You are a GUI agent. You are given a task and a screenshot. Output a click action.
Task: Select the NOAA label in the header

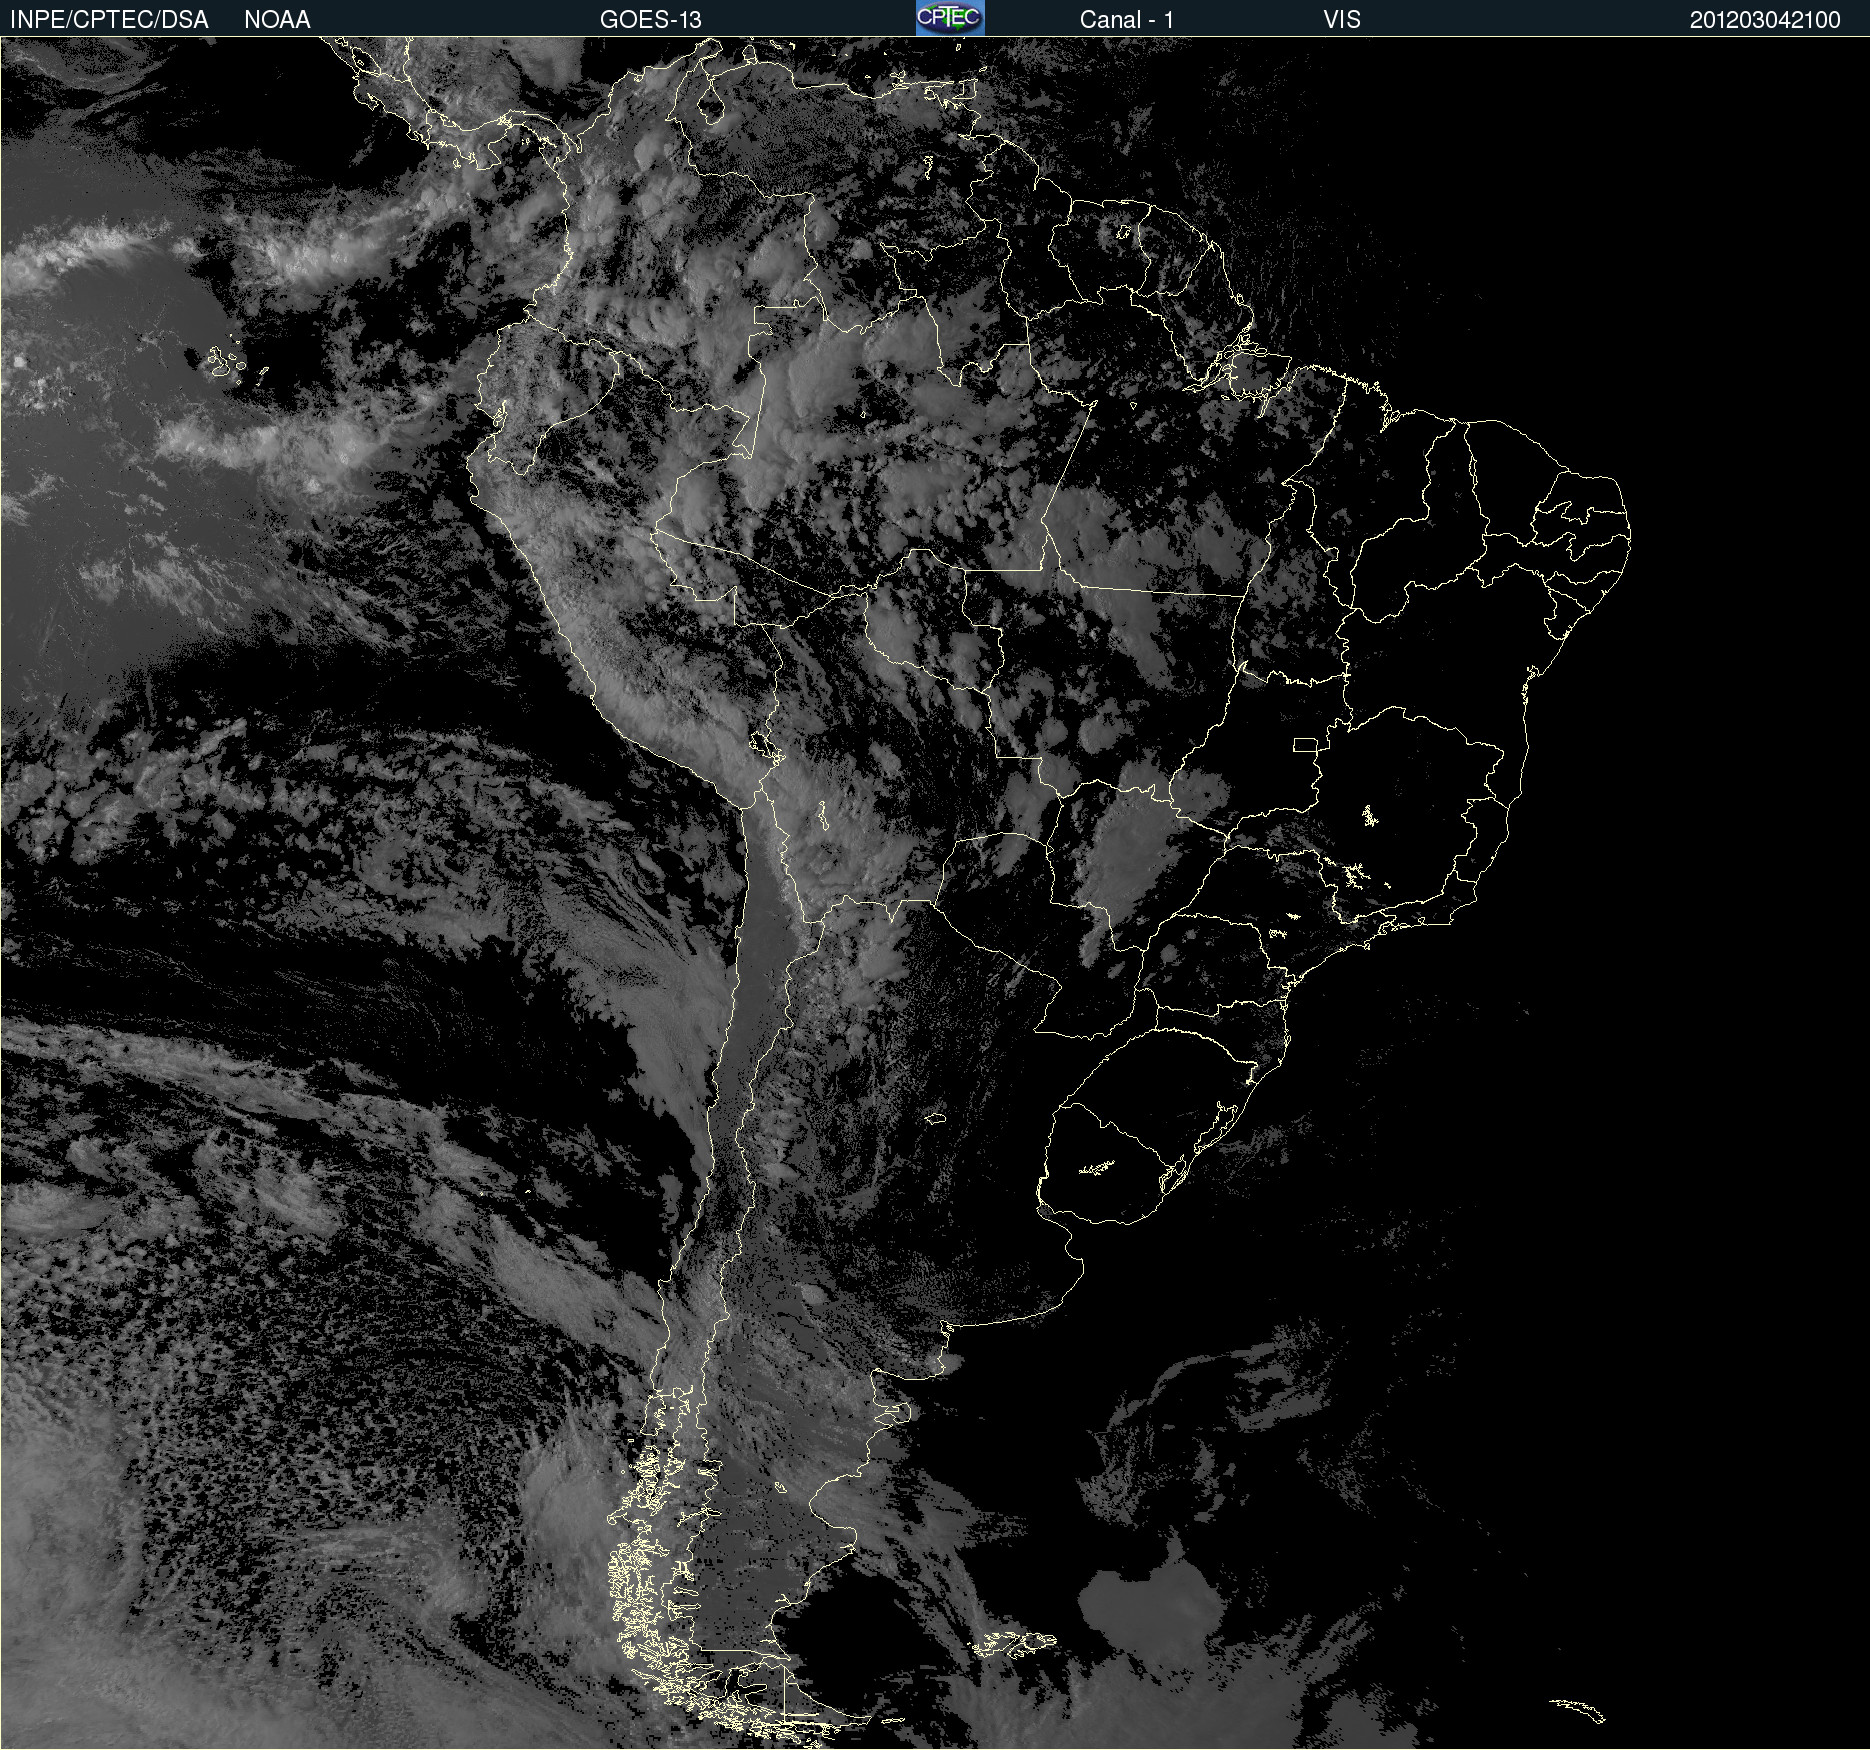tap(277, 20)
